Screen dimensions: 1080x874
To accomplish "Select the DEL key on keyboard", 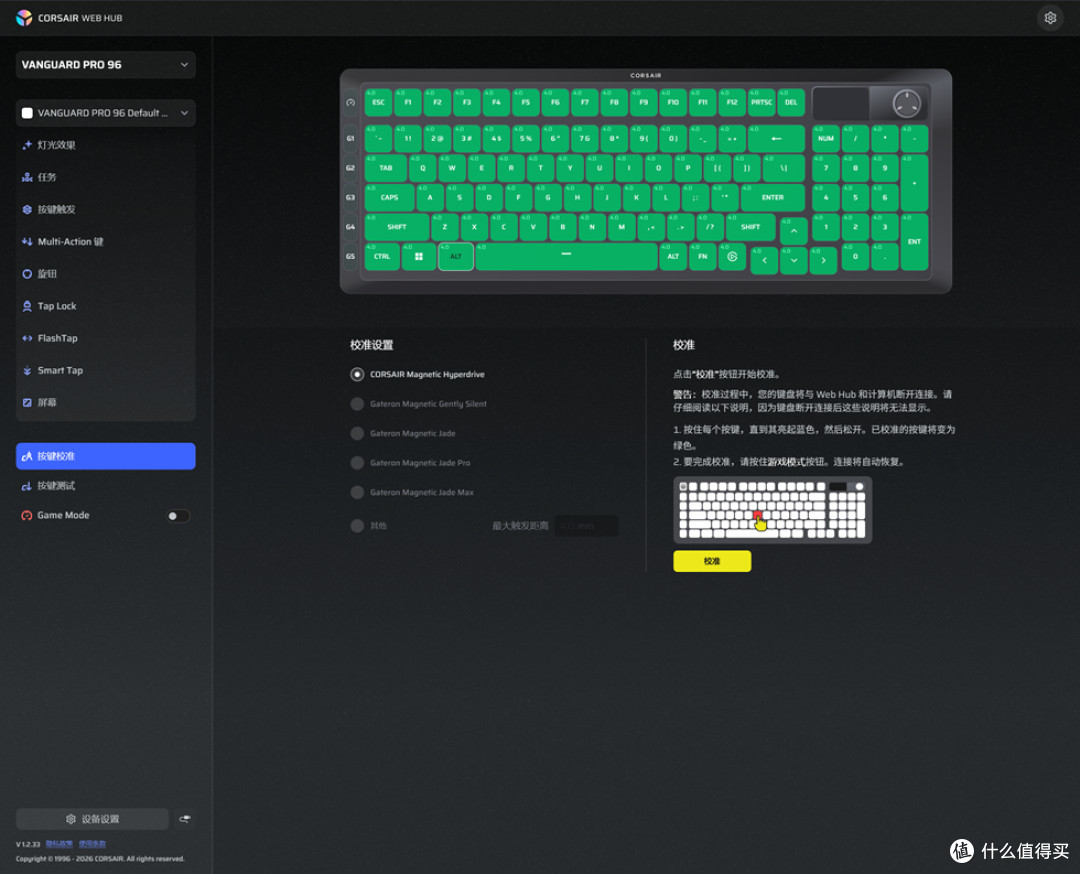I will coord(791,103).
